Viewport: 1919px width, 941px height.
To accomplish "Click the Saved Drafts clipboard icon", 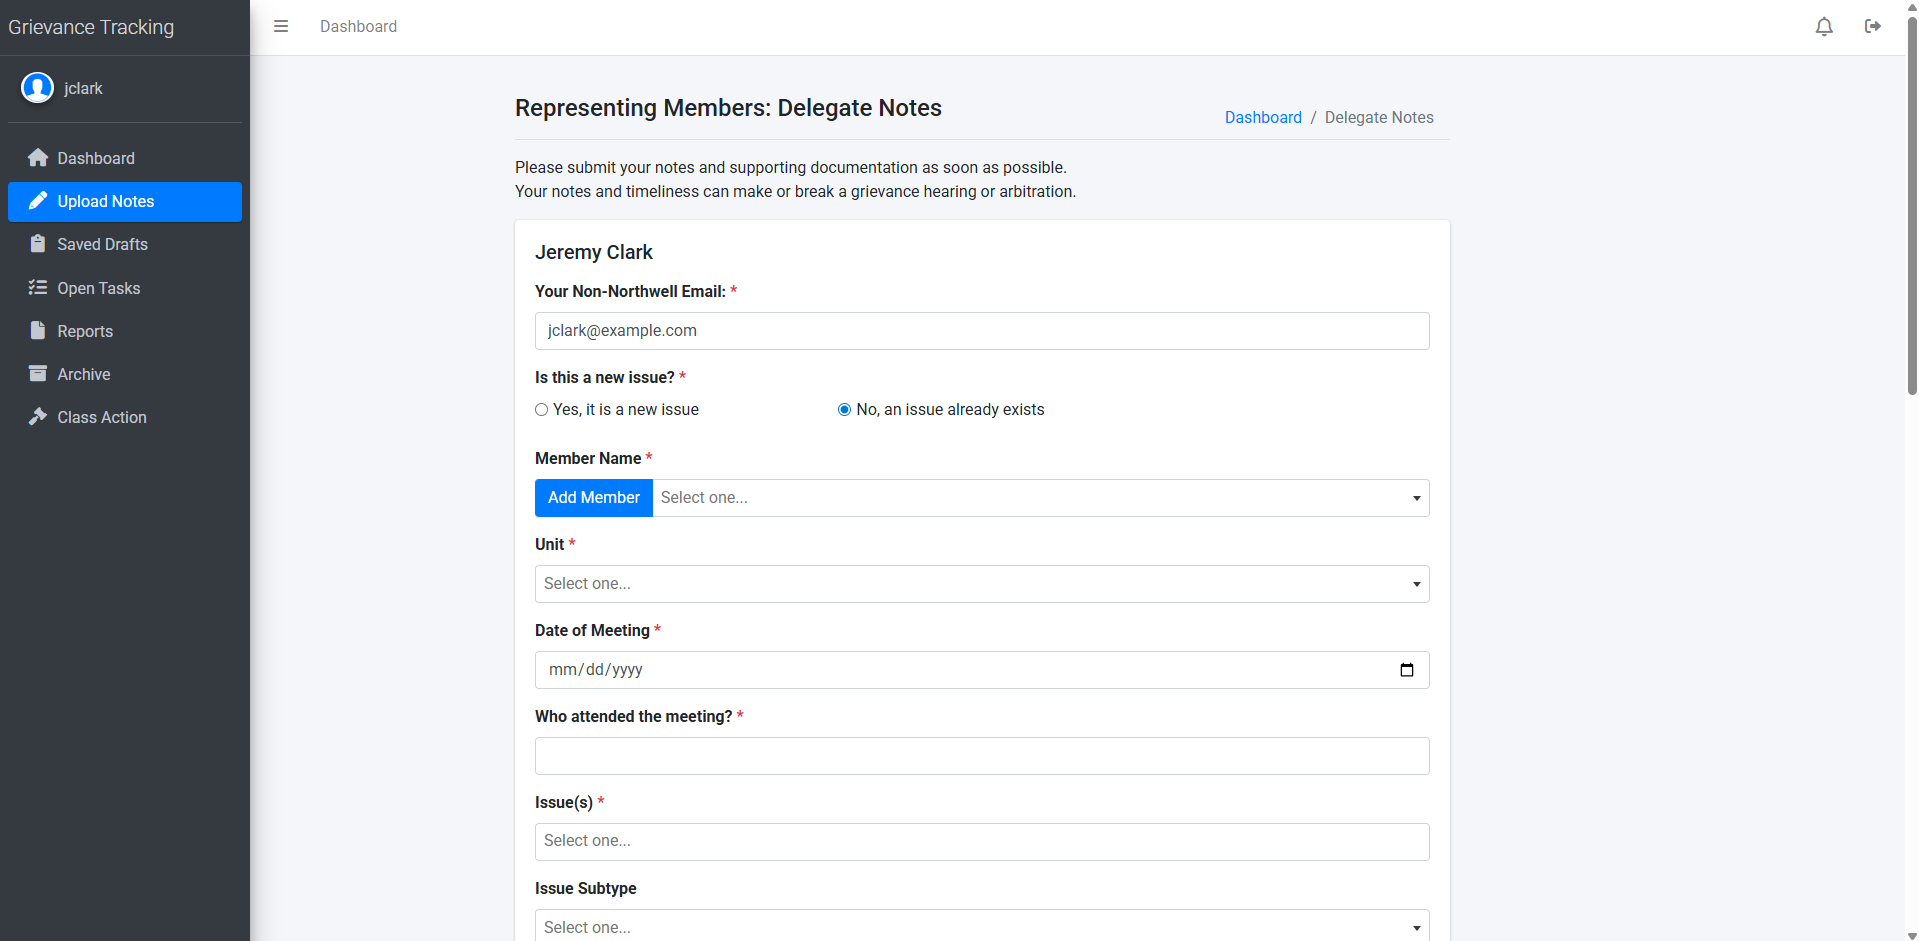I will coord(38,244).
